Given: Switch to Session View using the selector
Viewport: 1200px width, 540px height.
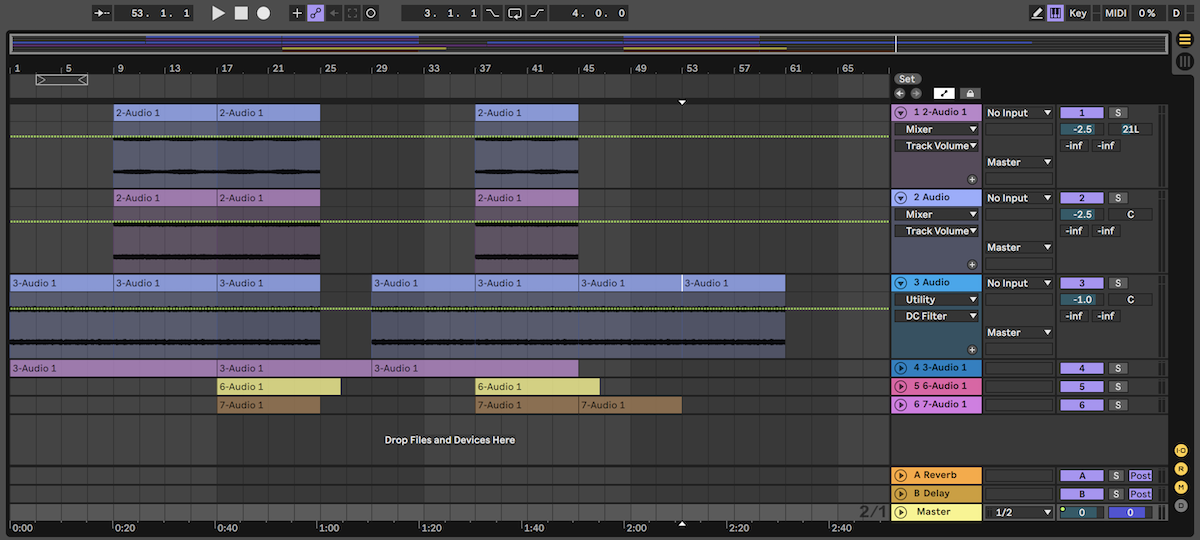Looking at the screenshot, I should click(x=1184, y=61).
